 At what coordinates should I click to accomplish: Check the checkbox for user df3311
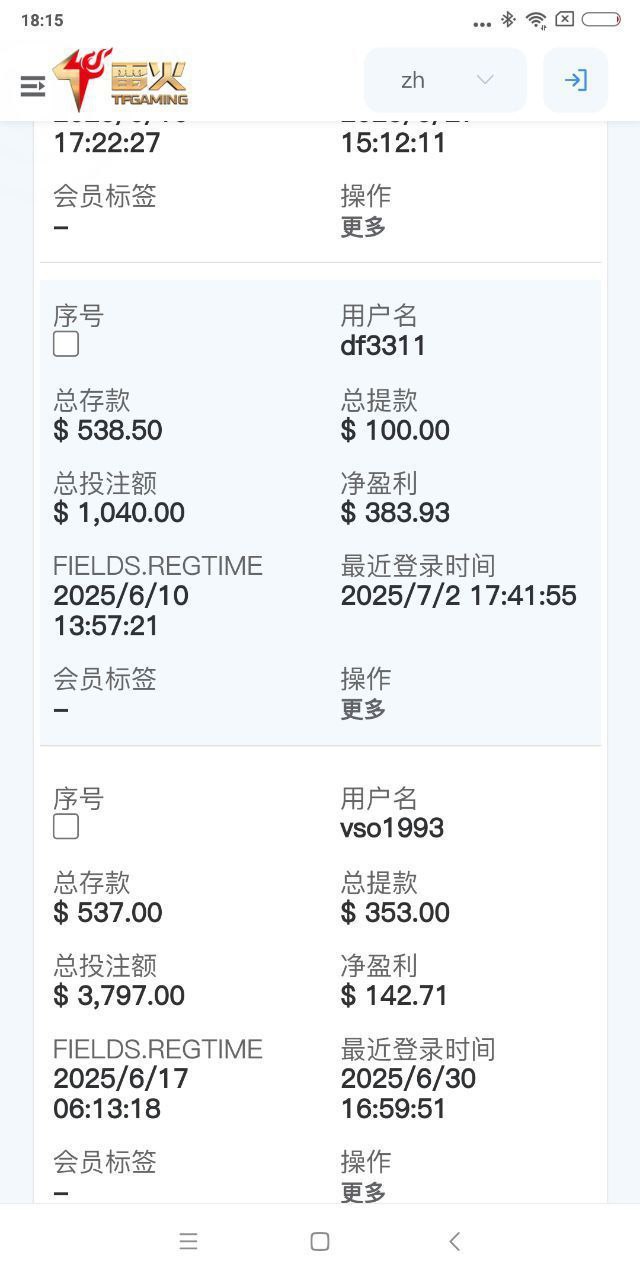pyautogui.click(x=66, y=344)
